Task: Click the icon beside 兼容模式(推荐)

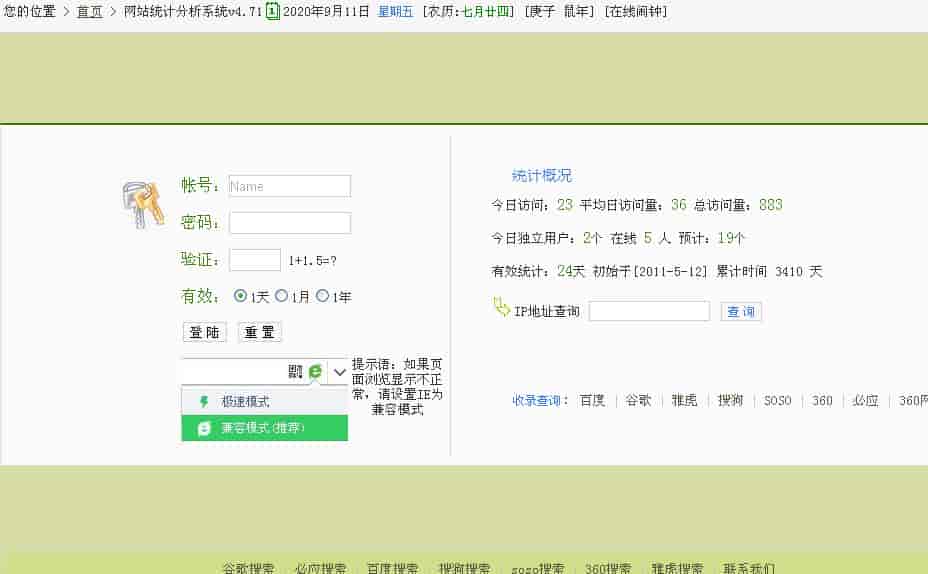Action: [204, 428]
